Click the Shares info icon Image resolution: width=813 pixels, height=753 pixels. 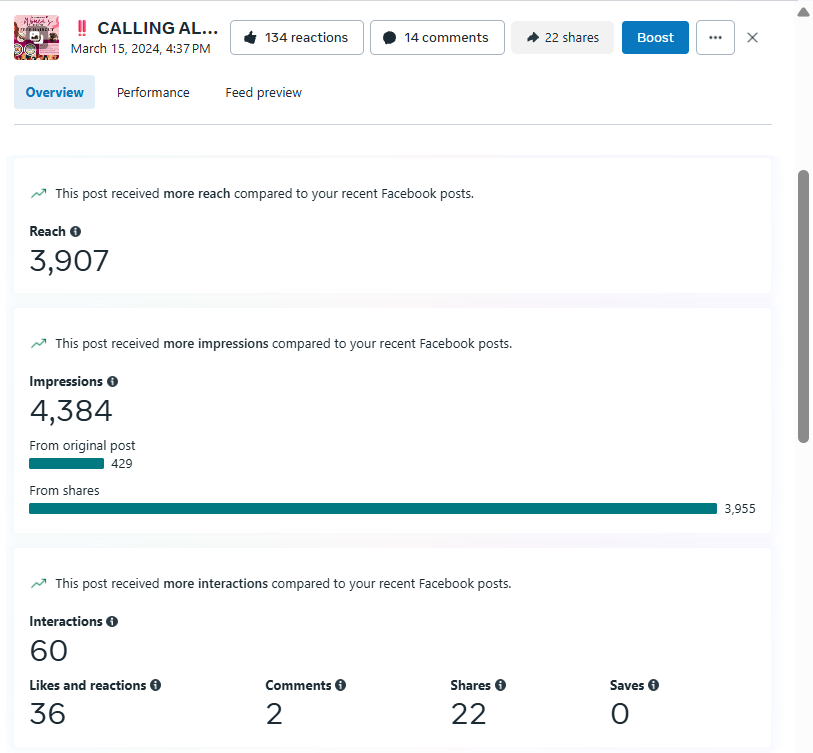[500, 686]
